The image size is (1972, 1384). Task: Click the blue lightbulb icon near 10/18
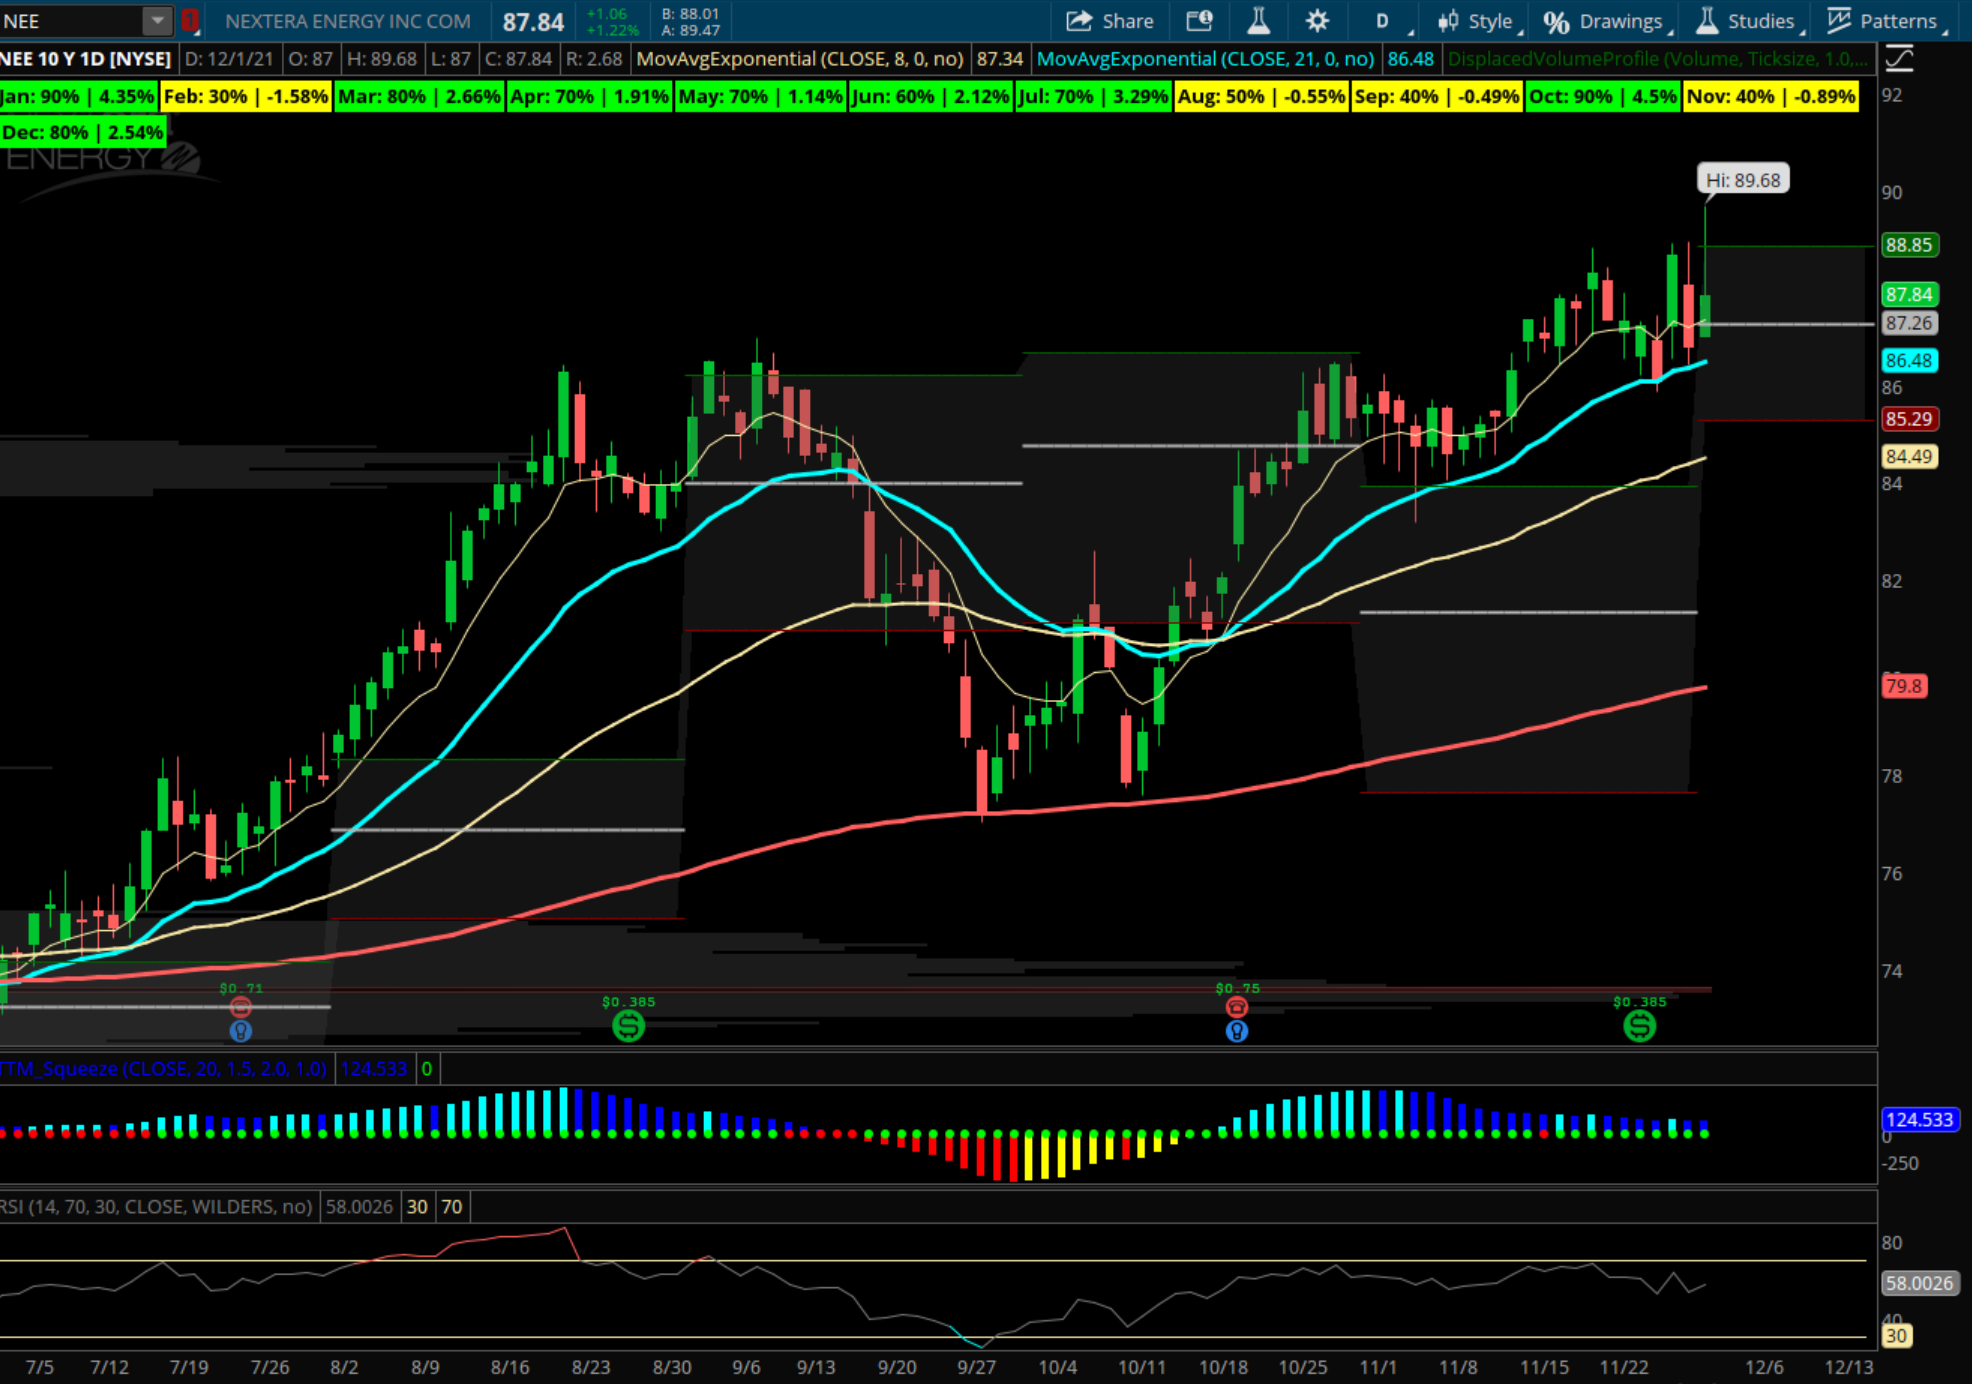1237,1031
